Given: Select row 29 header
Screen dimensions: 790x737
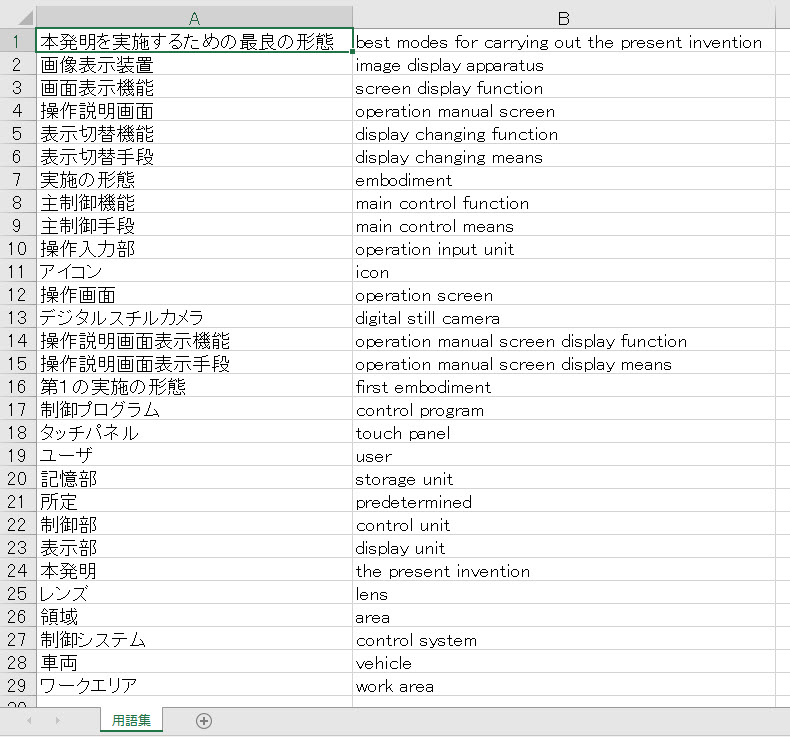Looking at the screenshot, I should point(17,686).
